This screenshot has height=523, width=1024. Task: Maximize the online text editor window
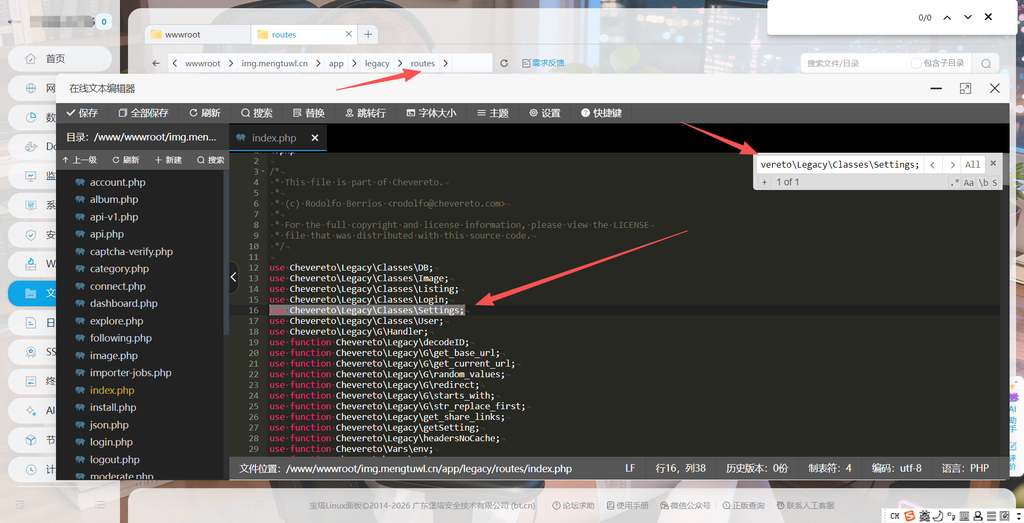tap(965, 88)
